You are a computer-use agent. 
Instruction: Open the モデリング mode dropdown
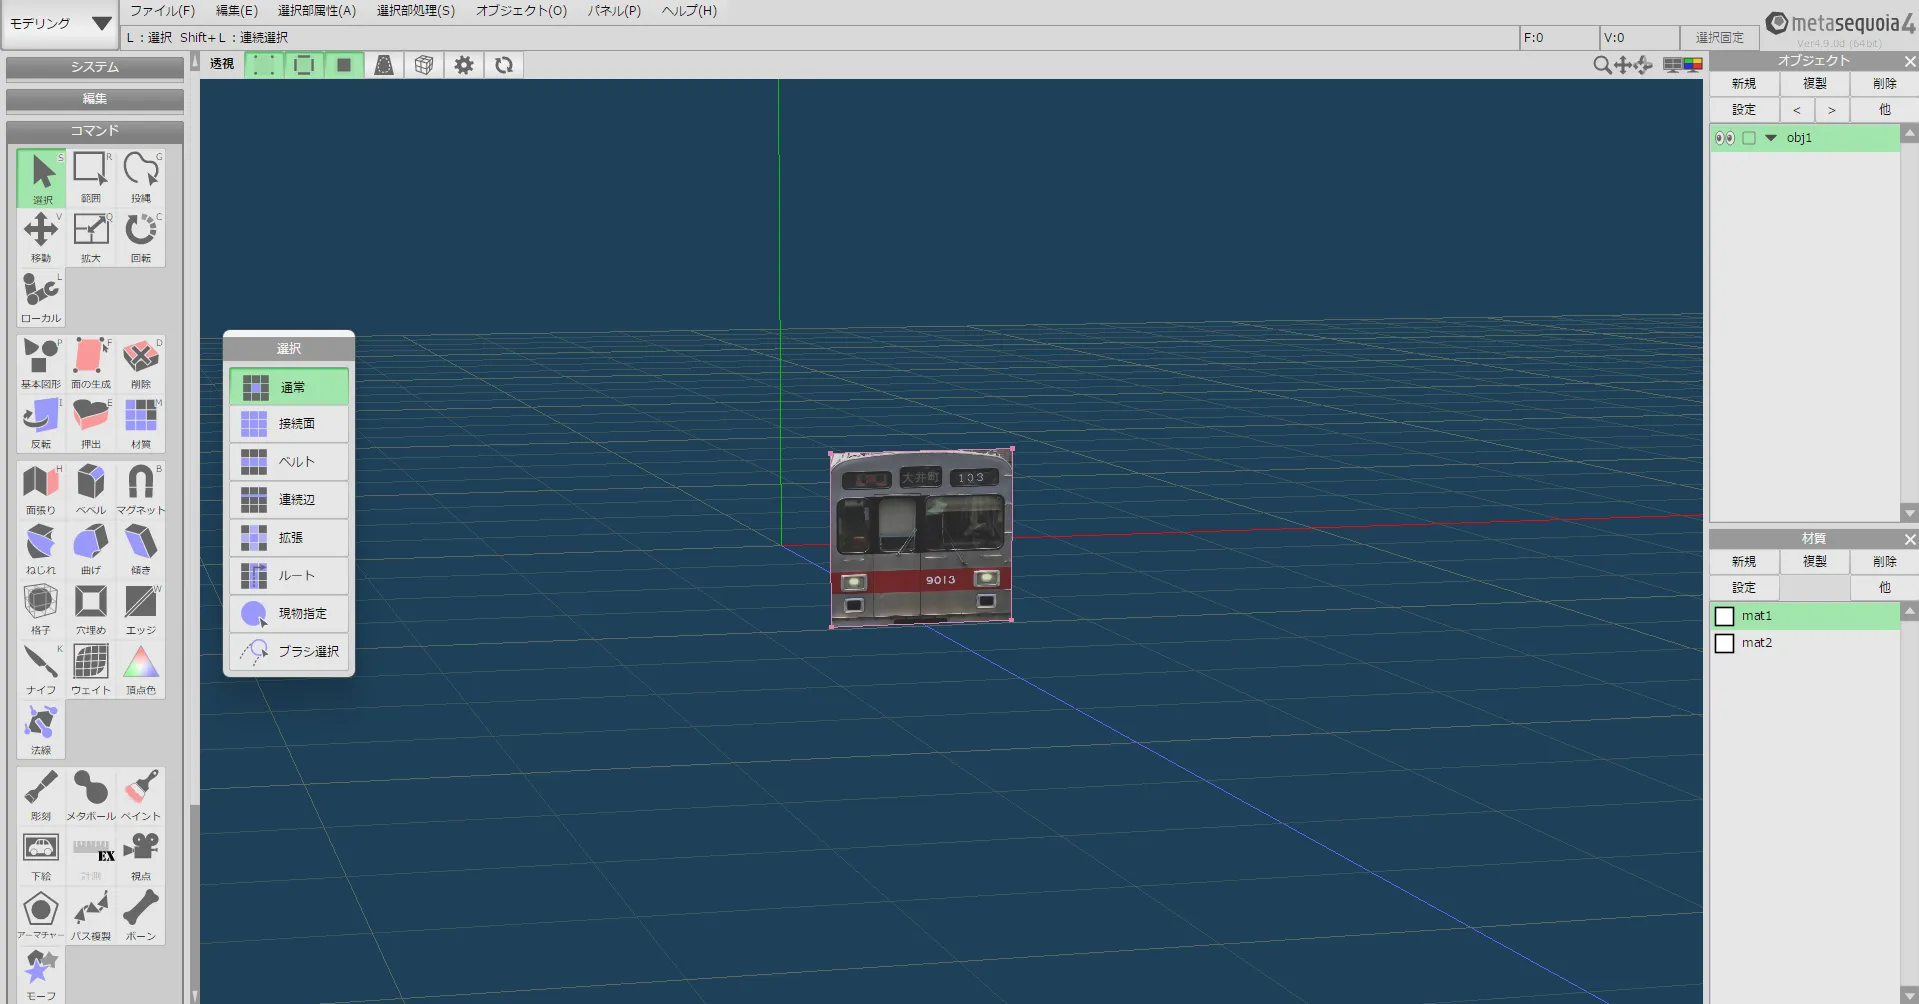pos(60,23)
